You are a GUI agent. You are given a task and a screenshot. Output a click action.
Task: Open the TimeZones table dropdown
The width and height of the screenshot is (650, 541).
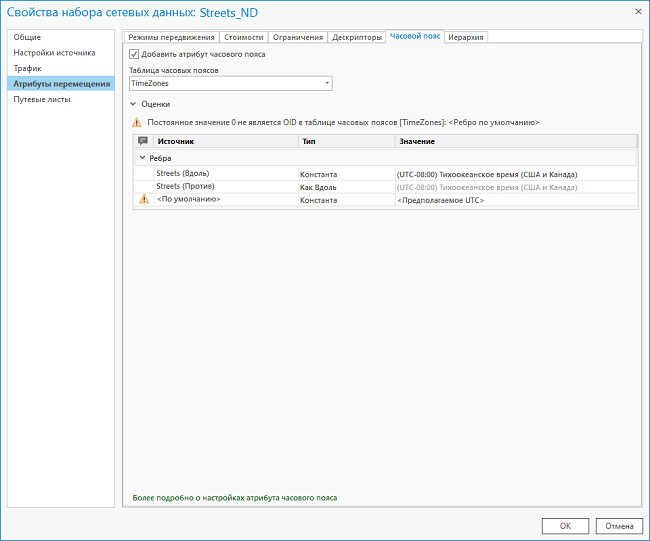(x=327, y=84)
